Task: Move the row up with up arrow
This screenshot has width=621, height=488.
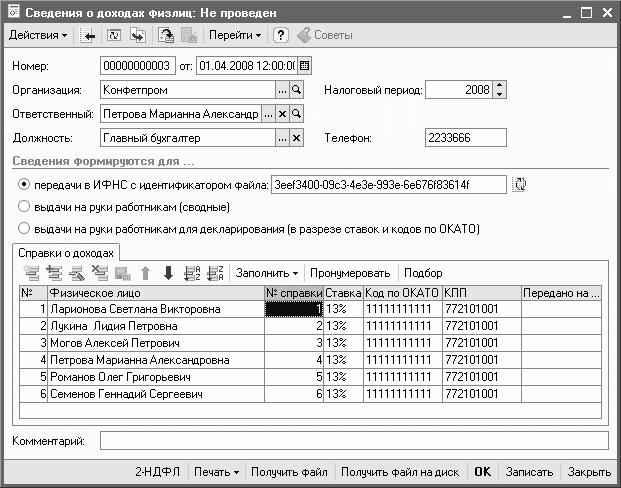Action: 145,272
